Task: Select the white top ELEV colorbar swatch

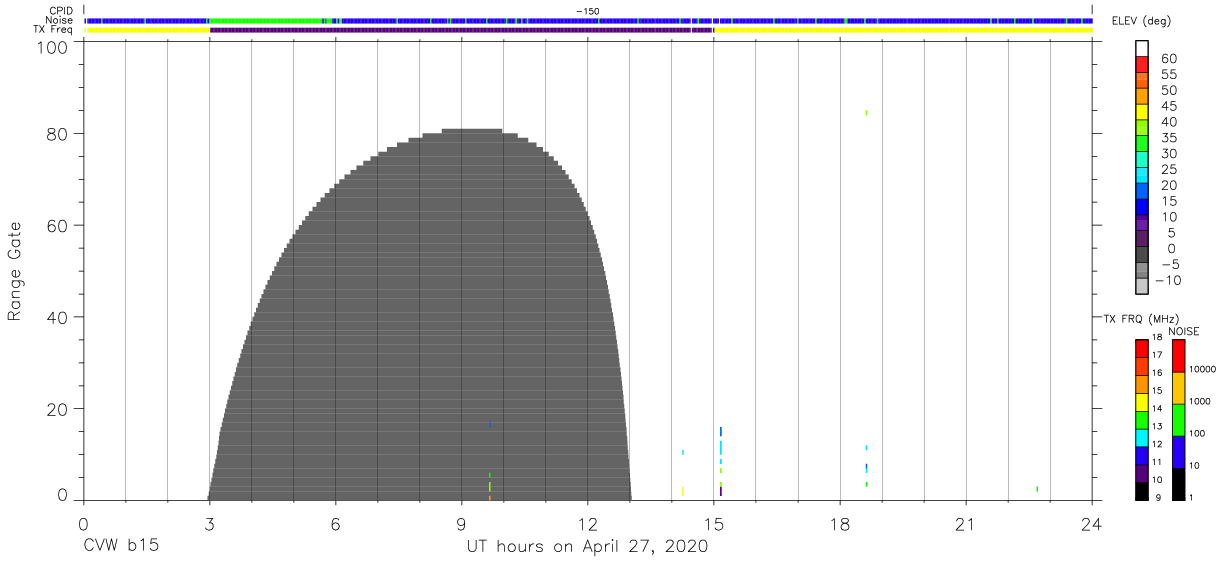Action: coord(1142,48)
